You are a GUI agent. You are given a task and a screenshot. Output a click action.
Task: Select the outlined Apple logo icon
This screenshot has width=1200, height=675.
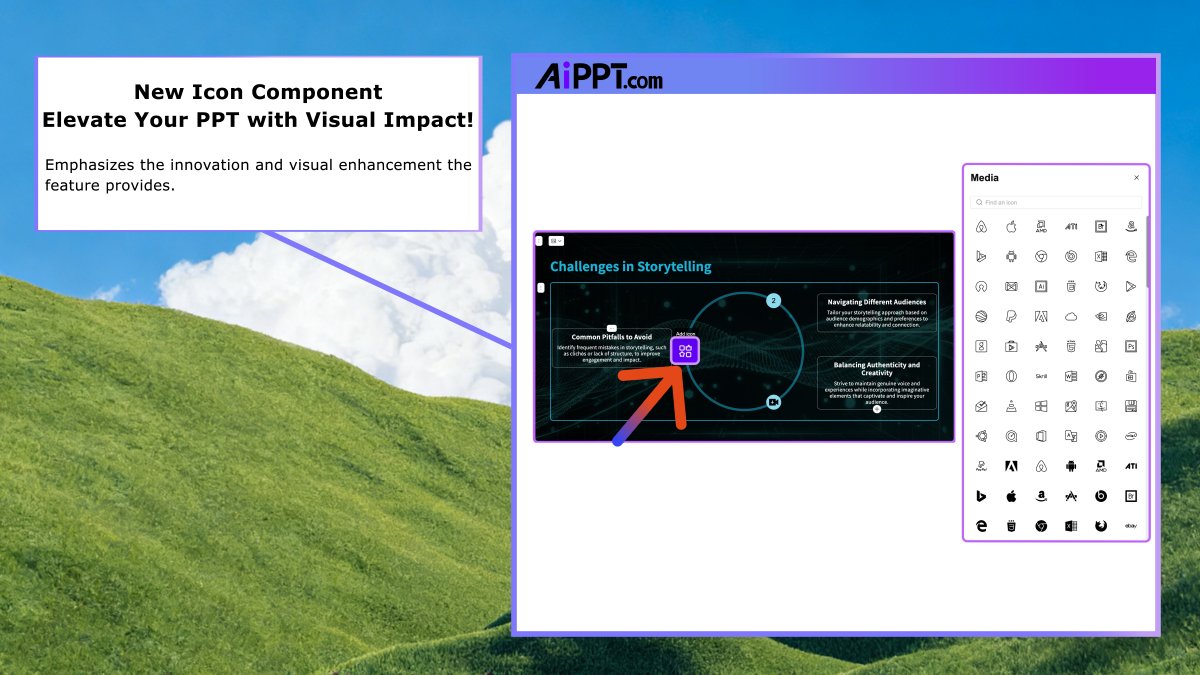[1011, 227]
